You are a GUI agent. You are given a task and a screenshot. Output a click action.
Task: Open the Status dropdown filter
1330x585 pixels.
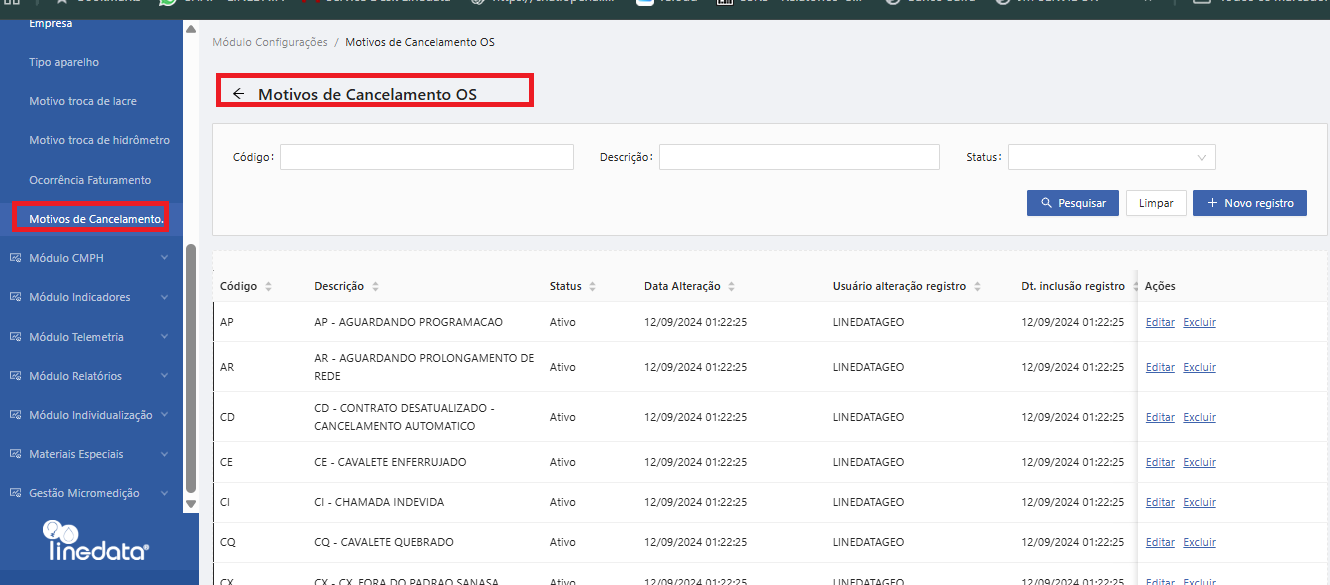coord(1111,157)
